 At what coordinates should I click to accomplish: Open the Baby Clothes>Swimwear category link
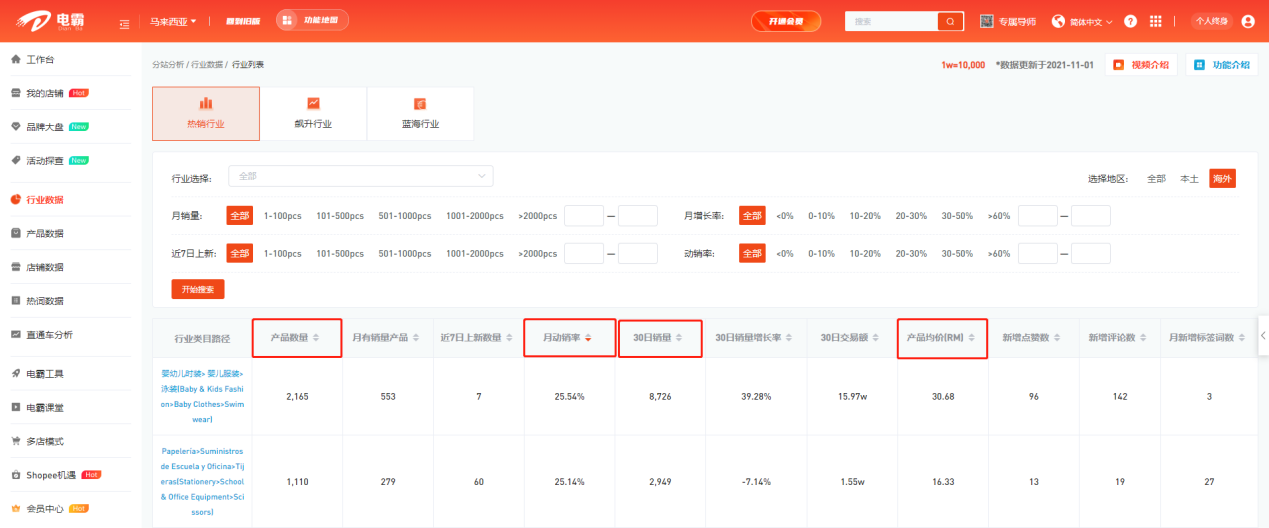[202, 396]
